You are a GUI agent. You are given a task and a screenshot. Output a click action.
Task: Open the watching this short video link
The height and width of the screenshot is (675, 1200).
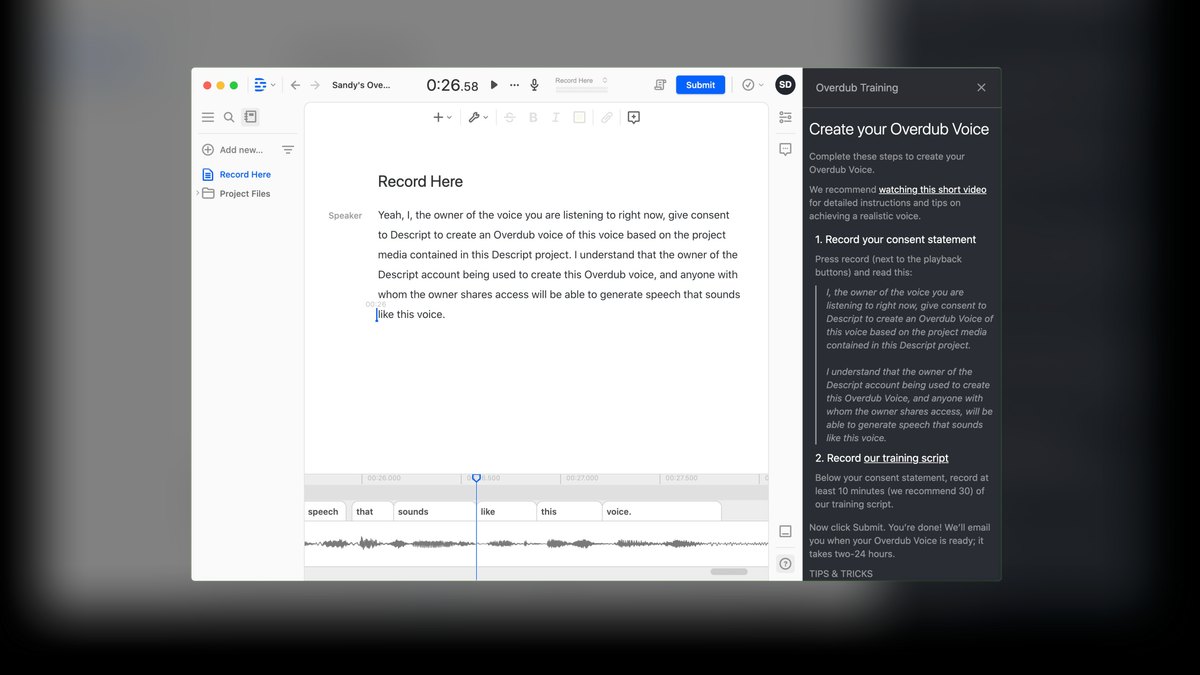tap(932, 189)
